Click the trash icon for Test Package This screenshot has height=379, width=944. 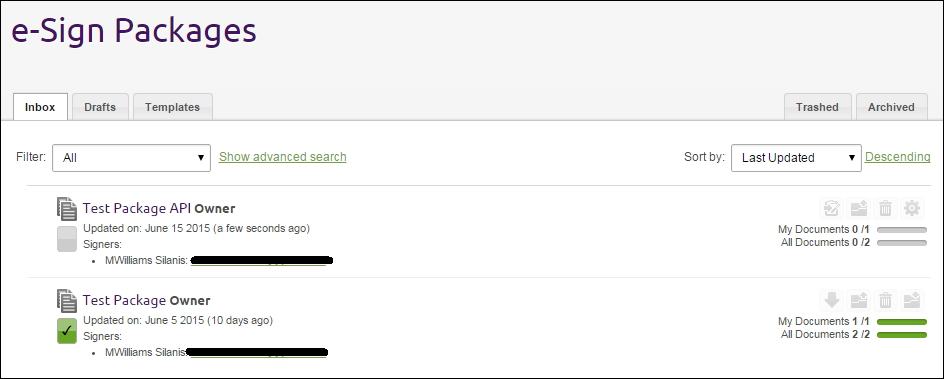pyautogui.click(x=885, y=300)
